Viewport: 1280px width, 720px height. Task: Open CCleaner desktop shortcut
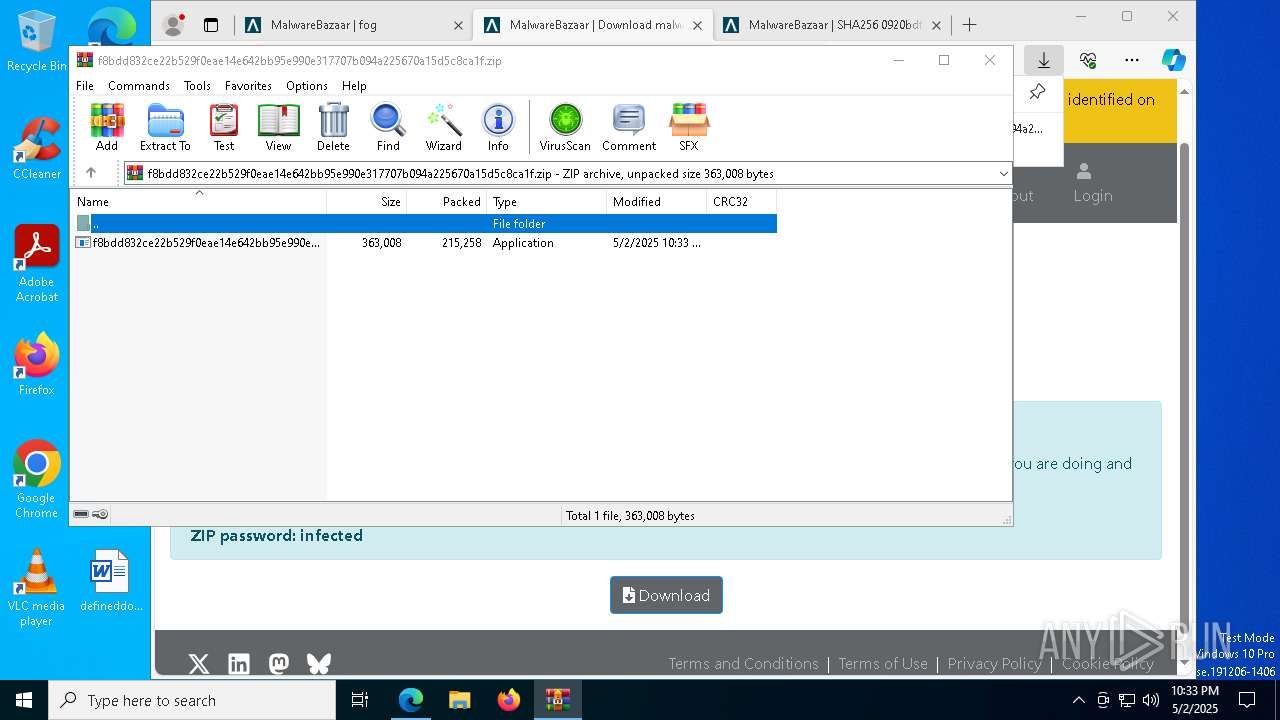[x=37, y=148]
